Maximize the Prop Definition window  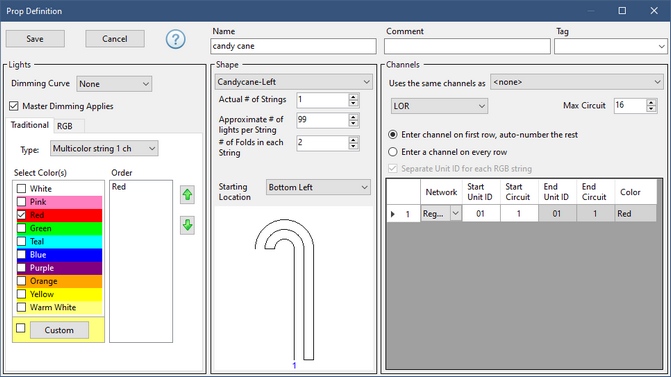[622, 11]
